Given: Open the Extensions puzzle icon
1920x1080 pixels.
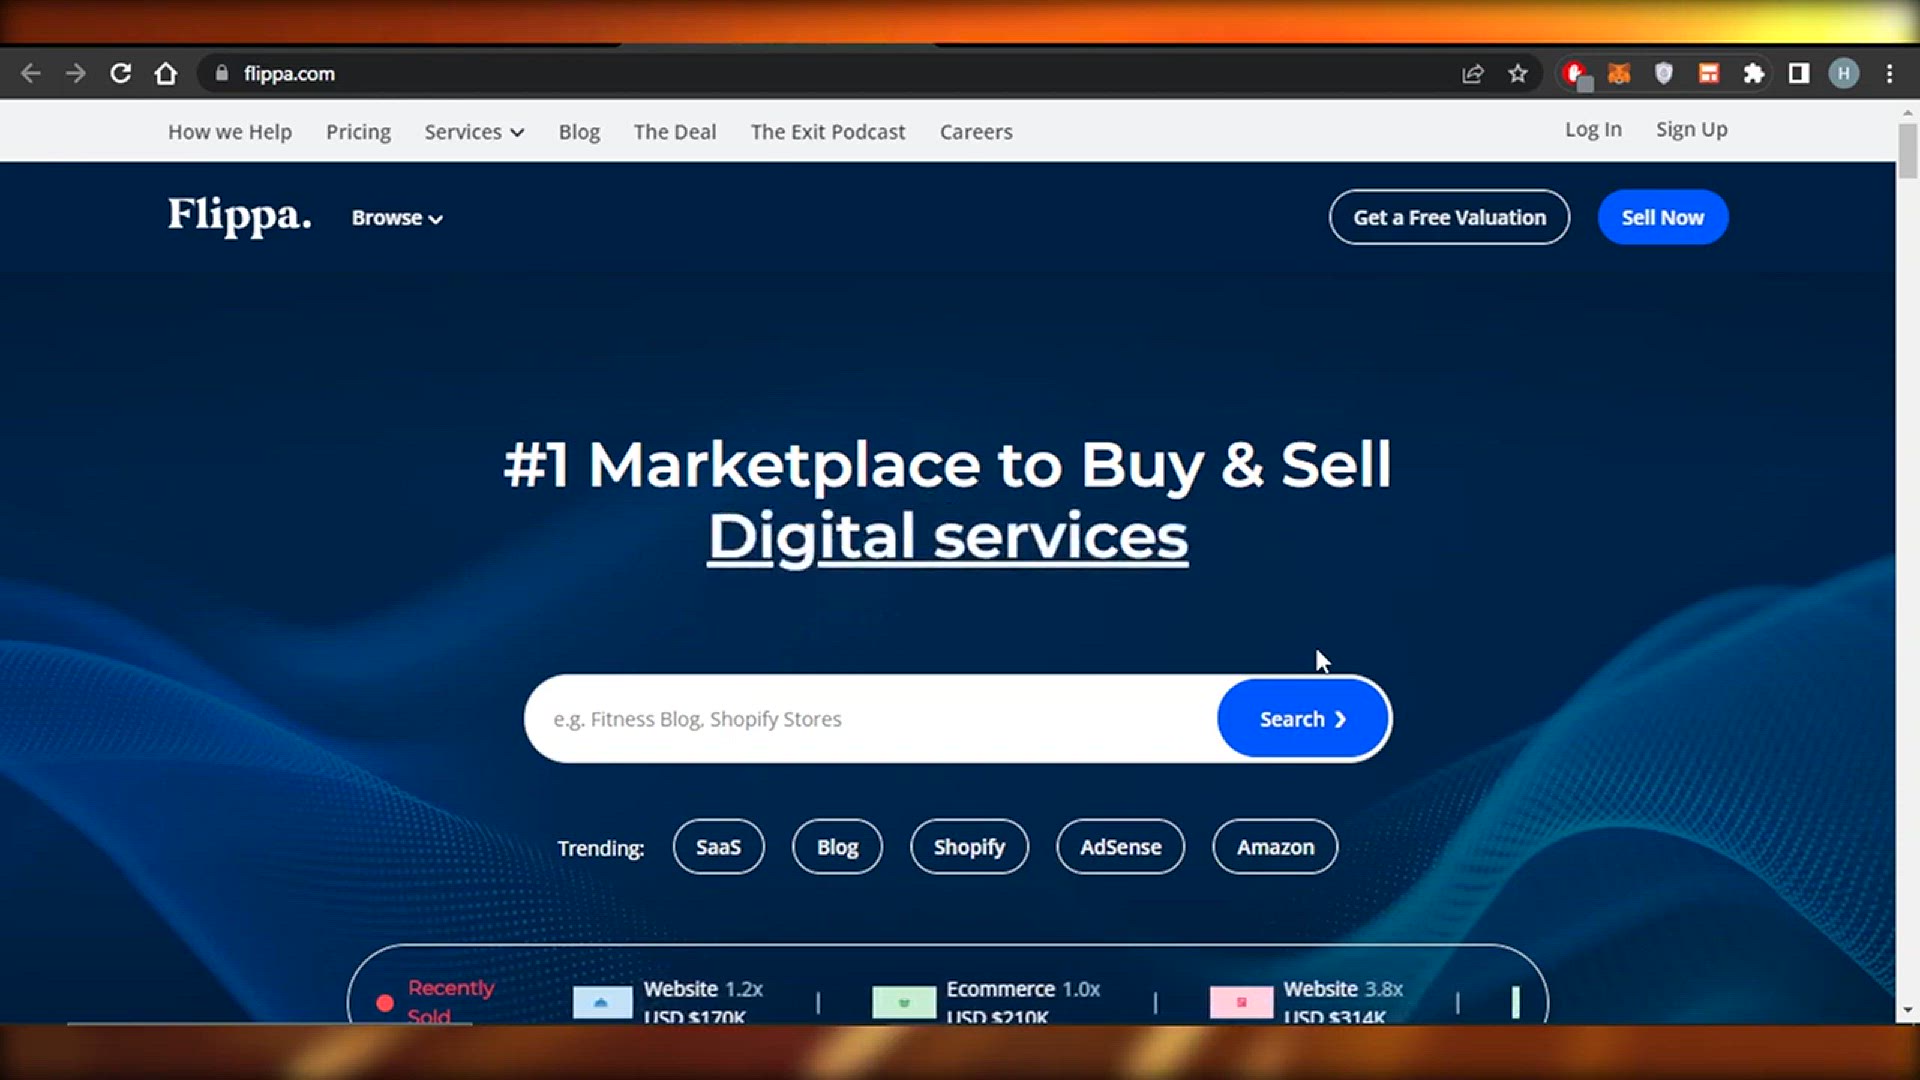Looking at the screenshot, I should click(1753, 74).
